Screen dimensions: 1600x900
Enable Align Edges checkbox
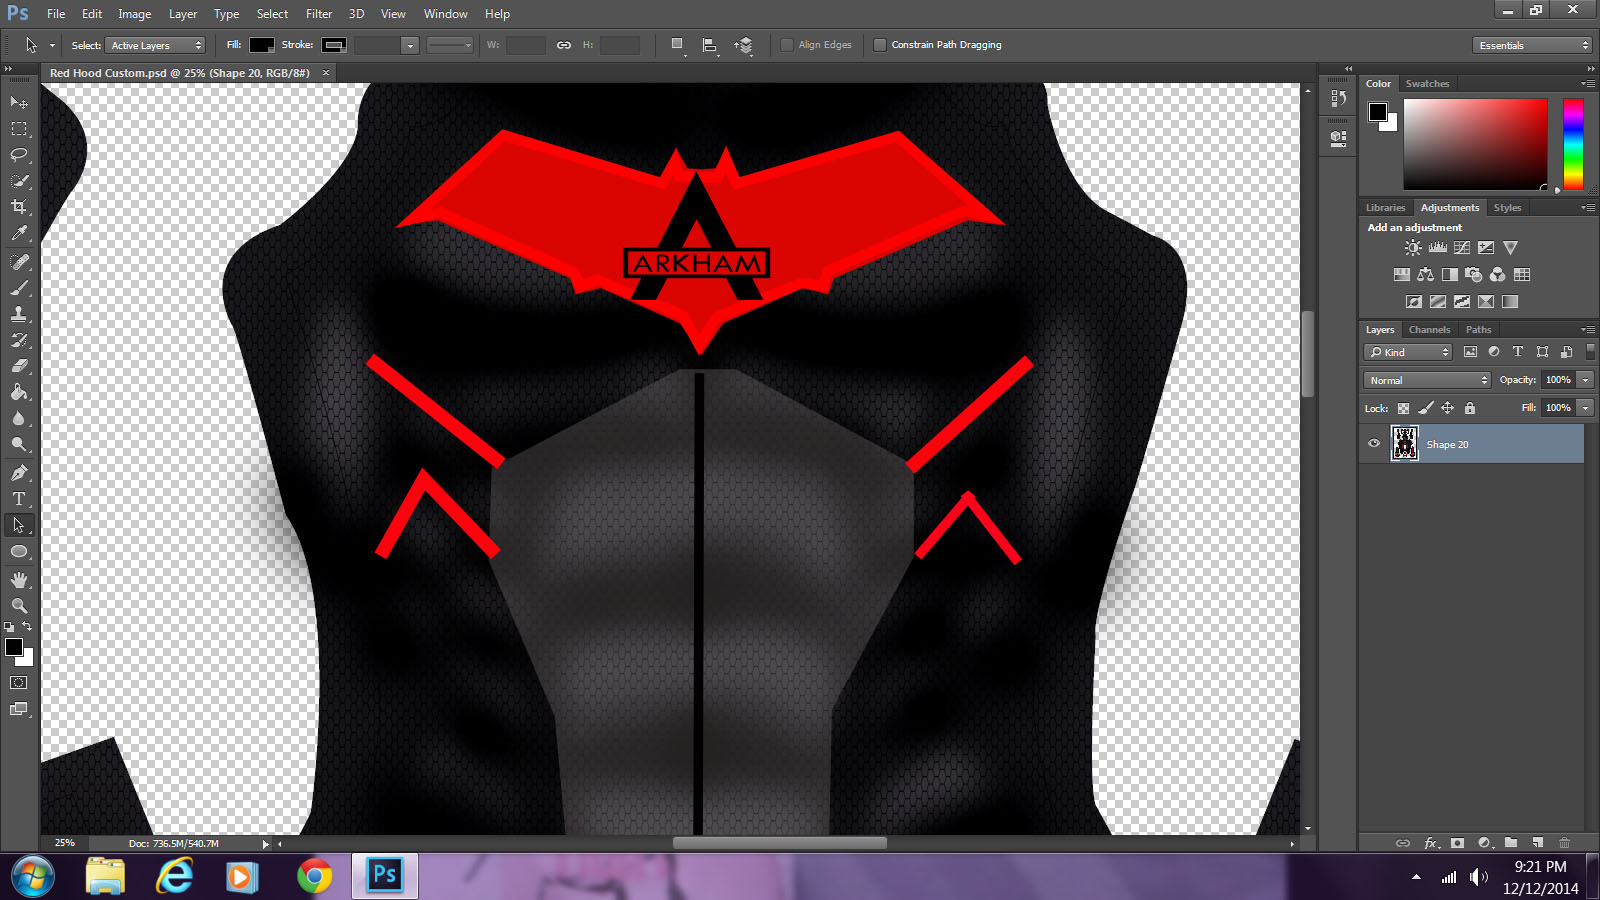pos(787,45)
